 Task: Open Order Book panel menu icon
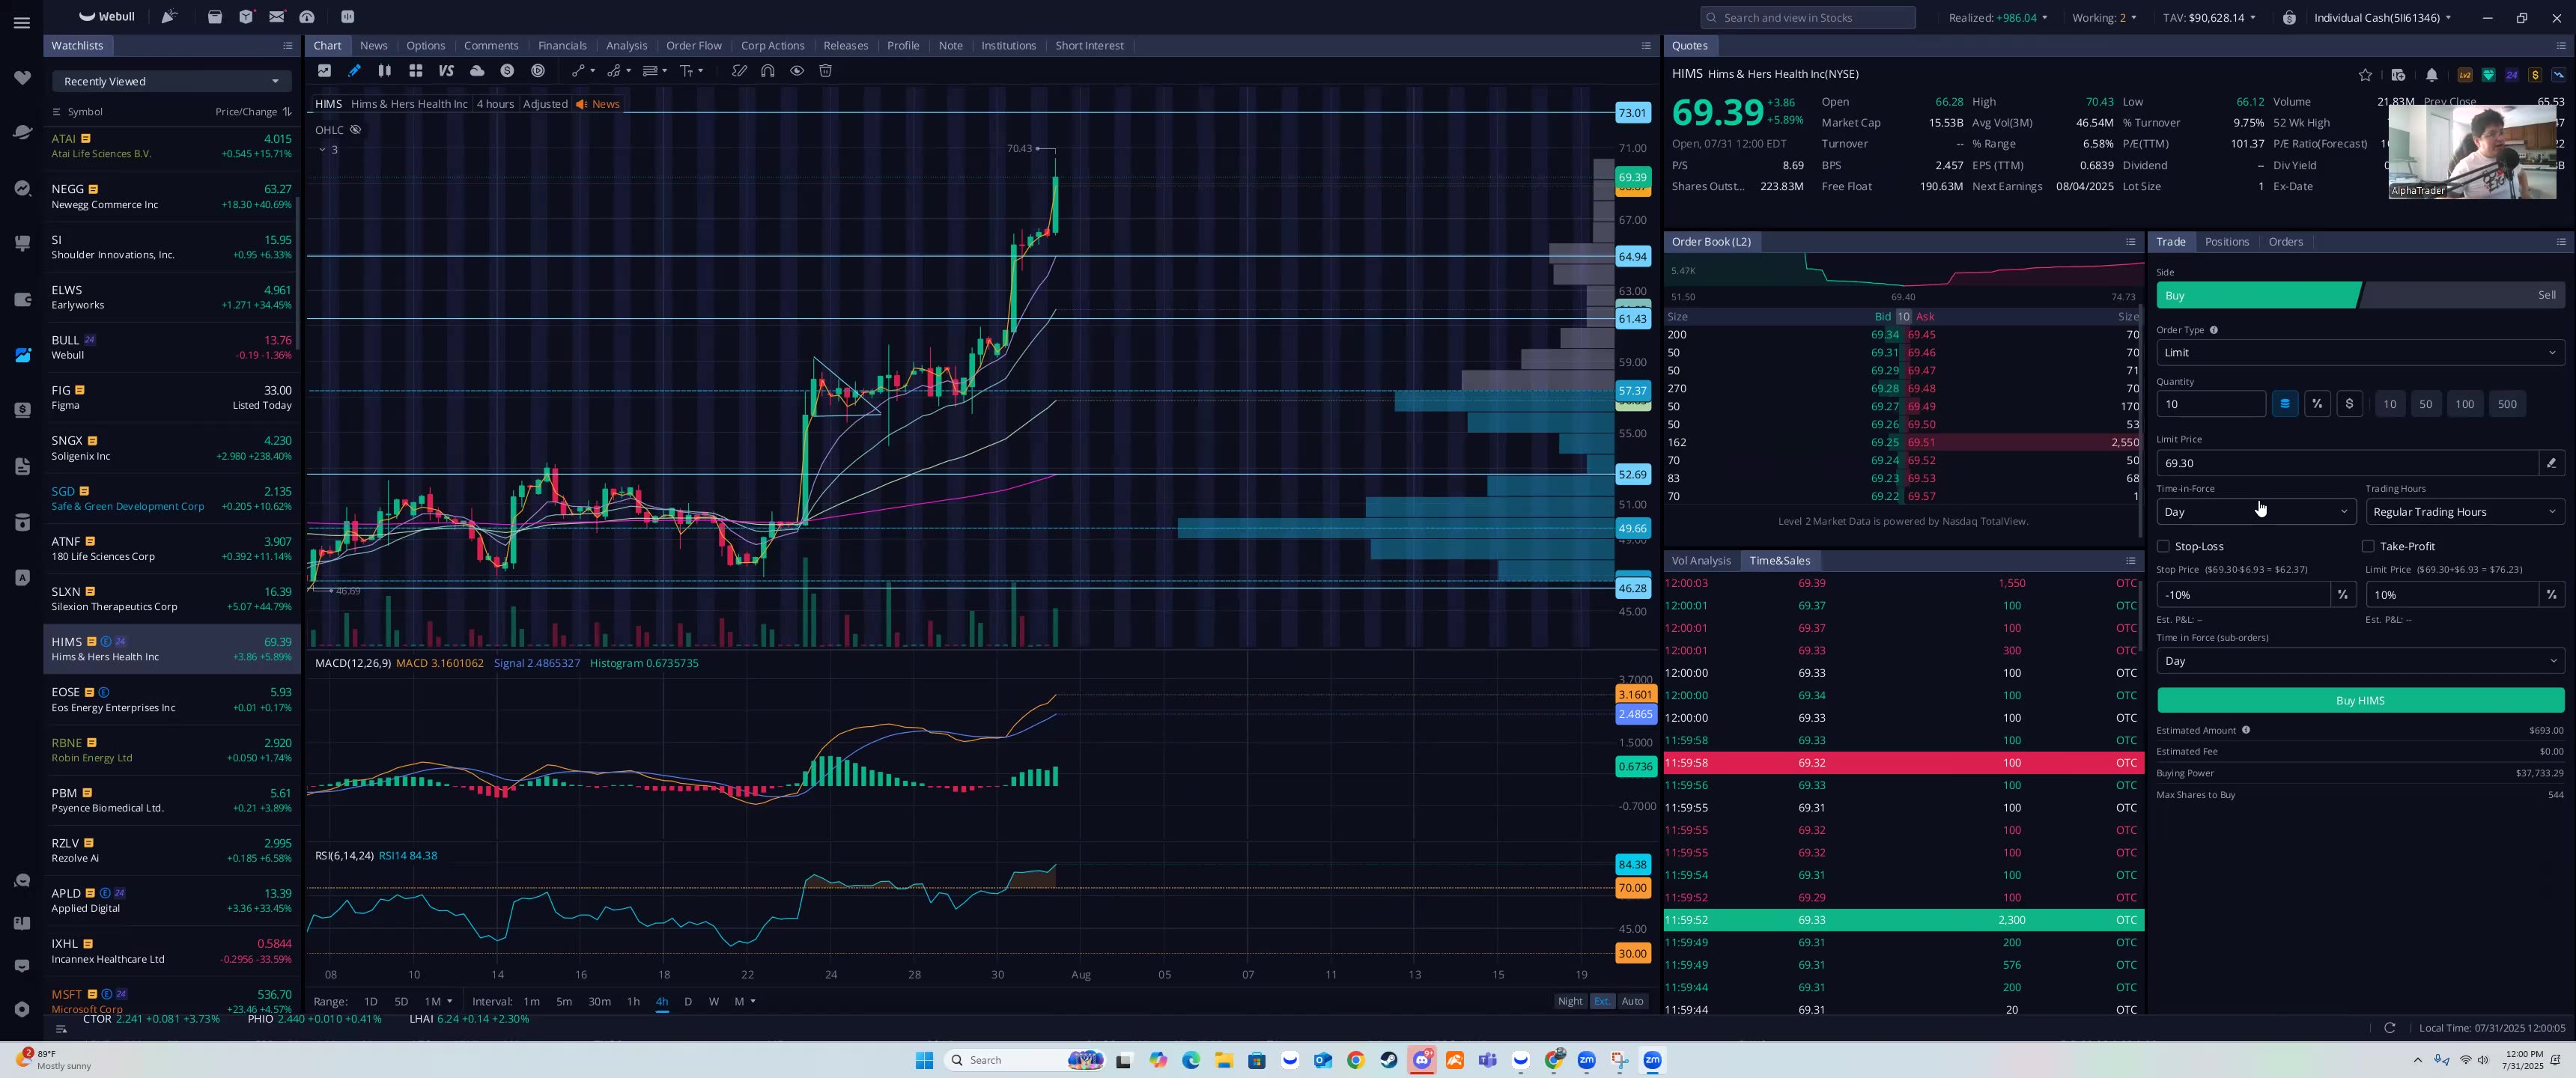tap(2130, 242)
